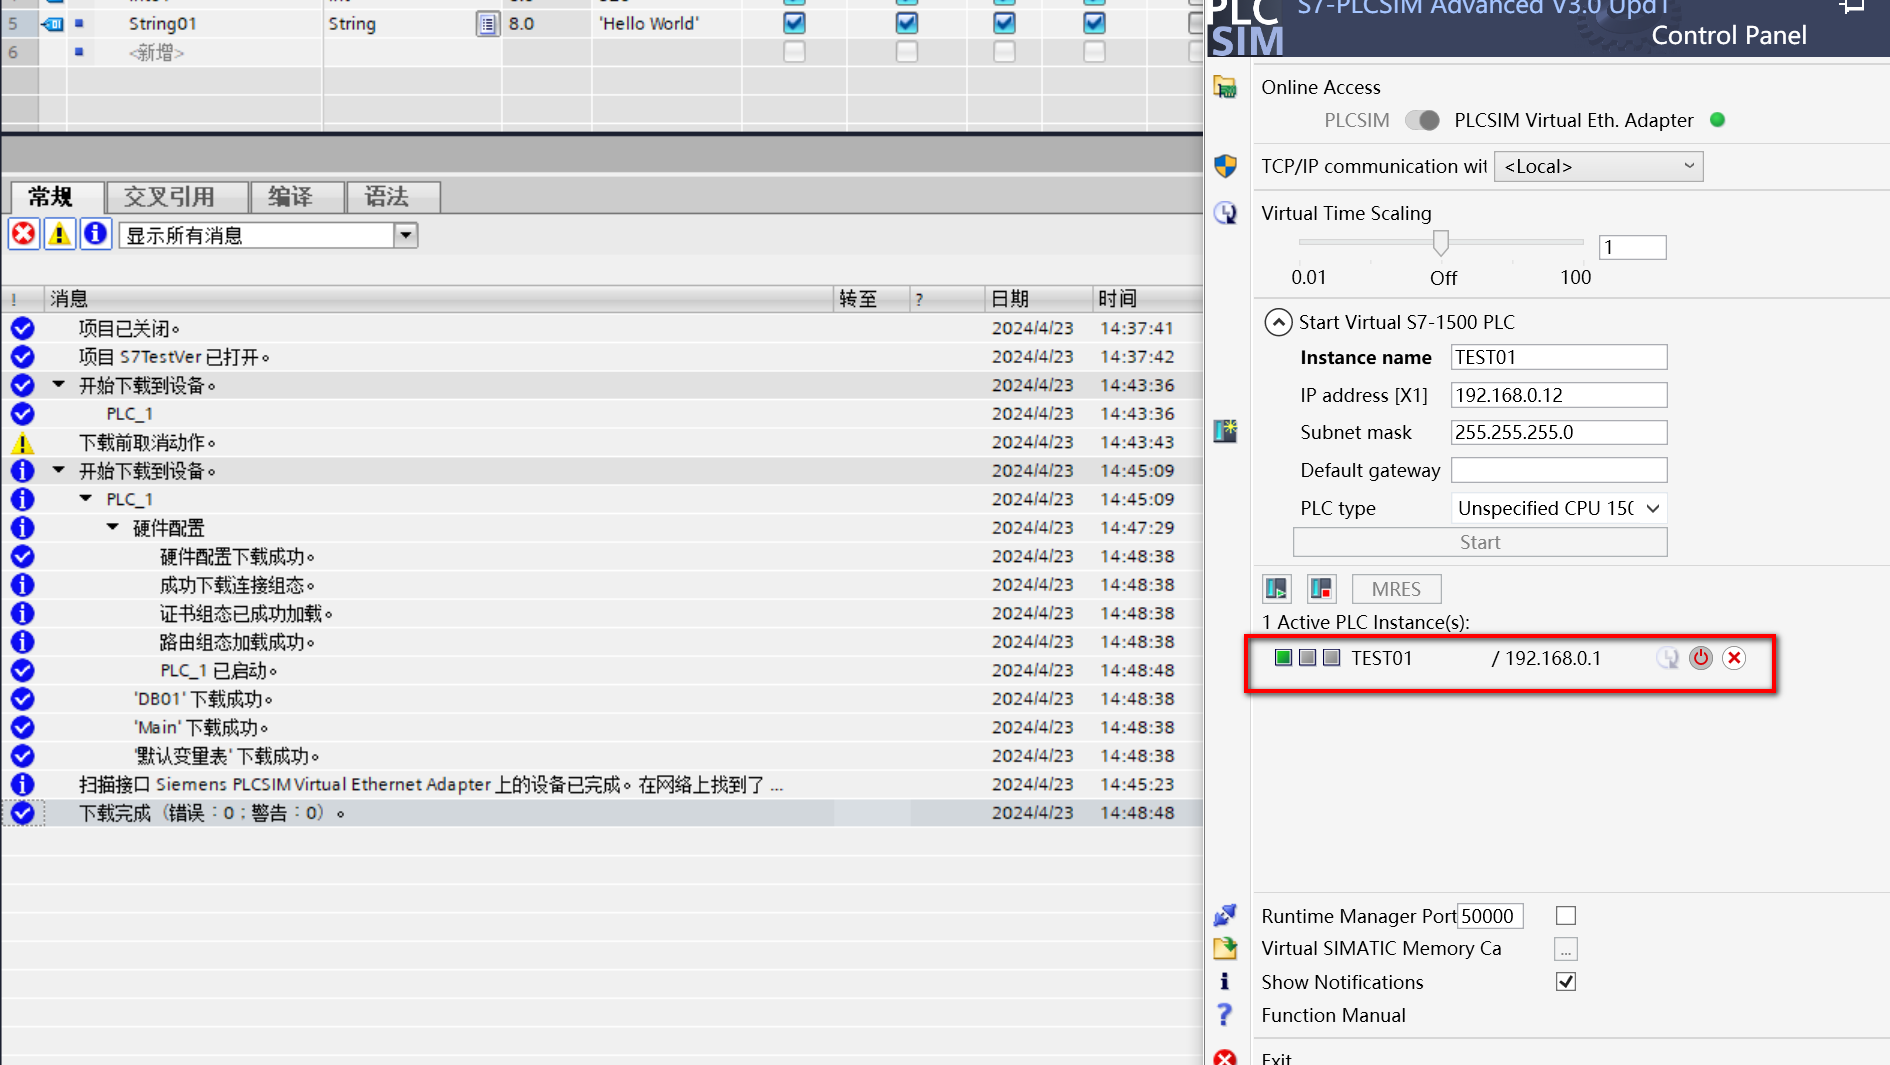Viewport: 1890px width, 1065px height.
Task: Click TEST01 virtual time clock icon
Action: [1668, 658]
